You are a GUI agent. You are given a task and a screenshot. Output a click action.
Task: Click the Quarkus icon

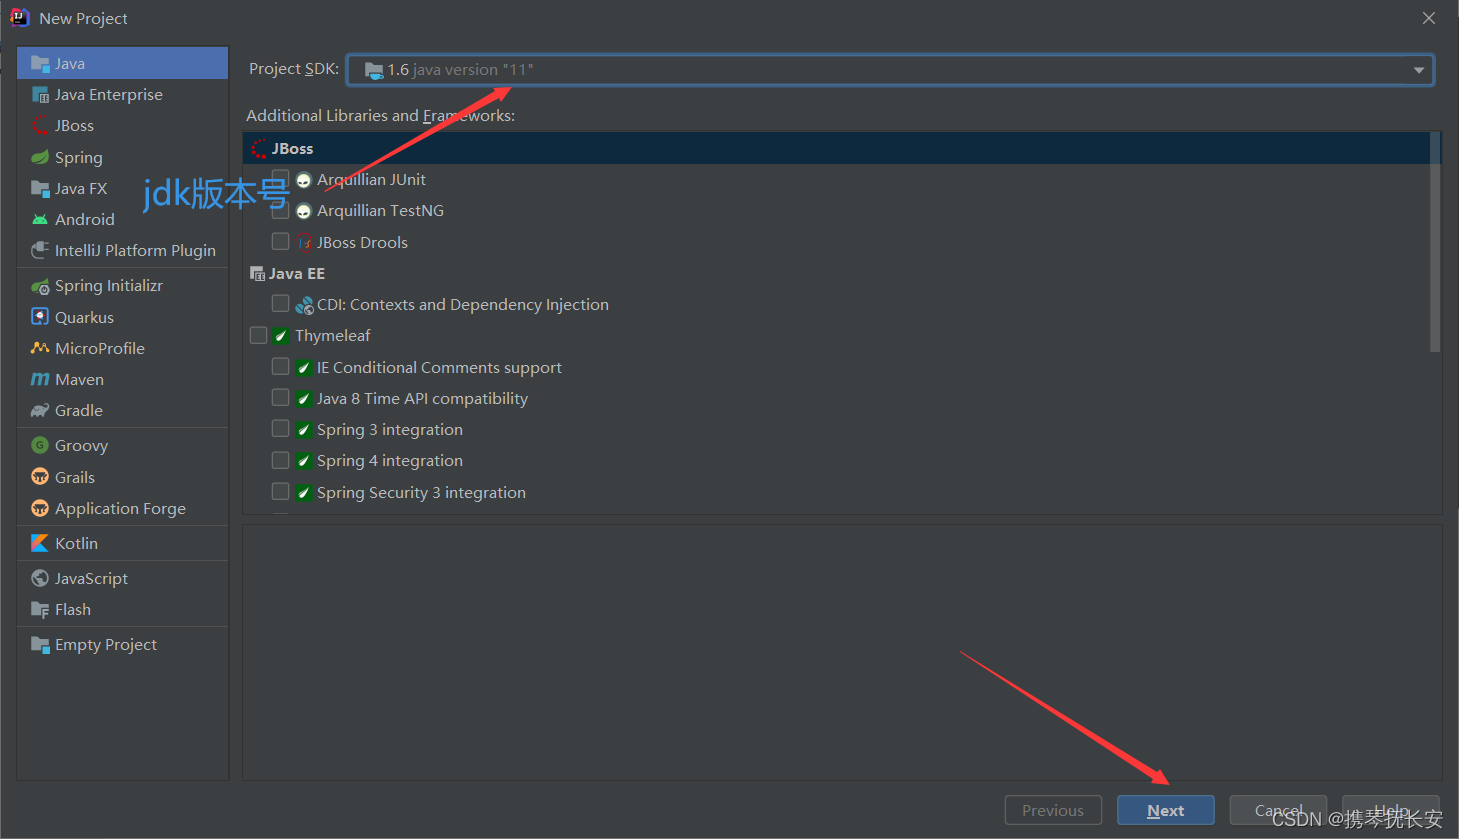40,317
